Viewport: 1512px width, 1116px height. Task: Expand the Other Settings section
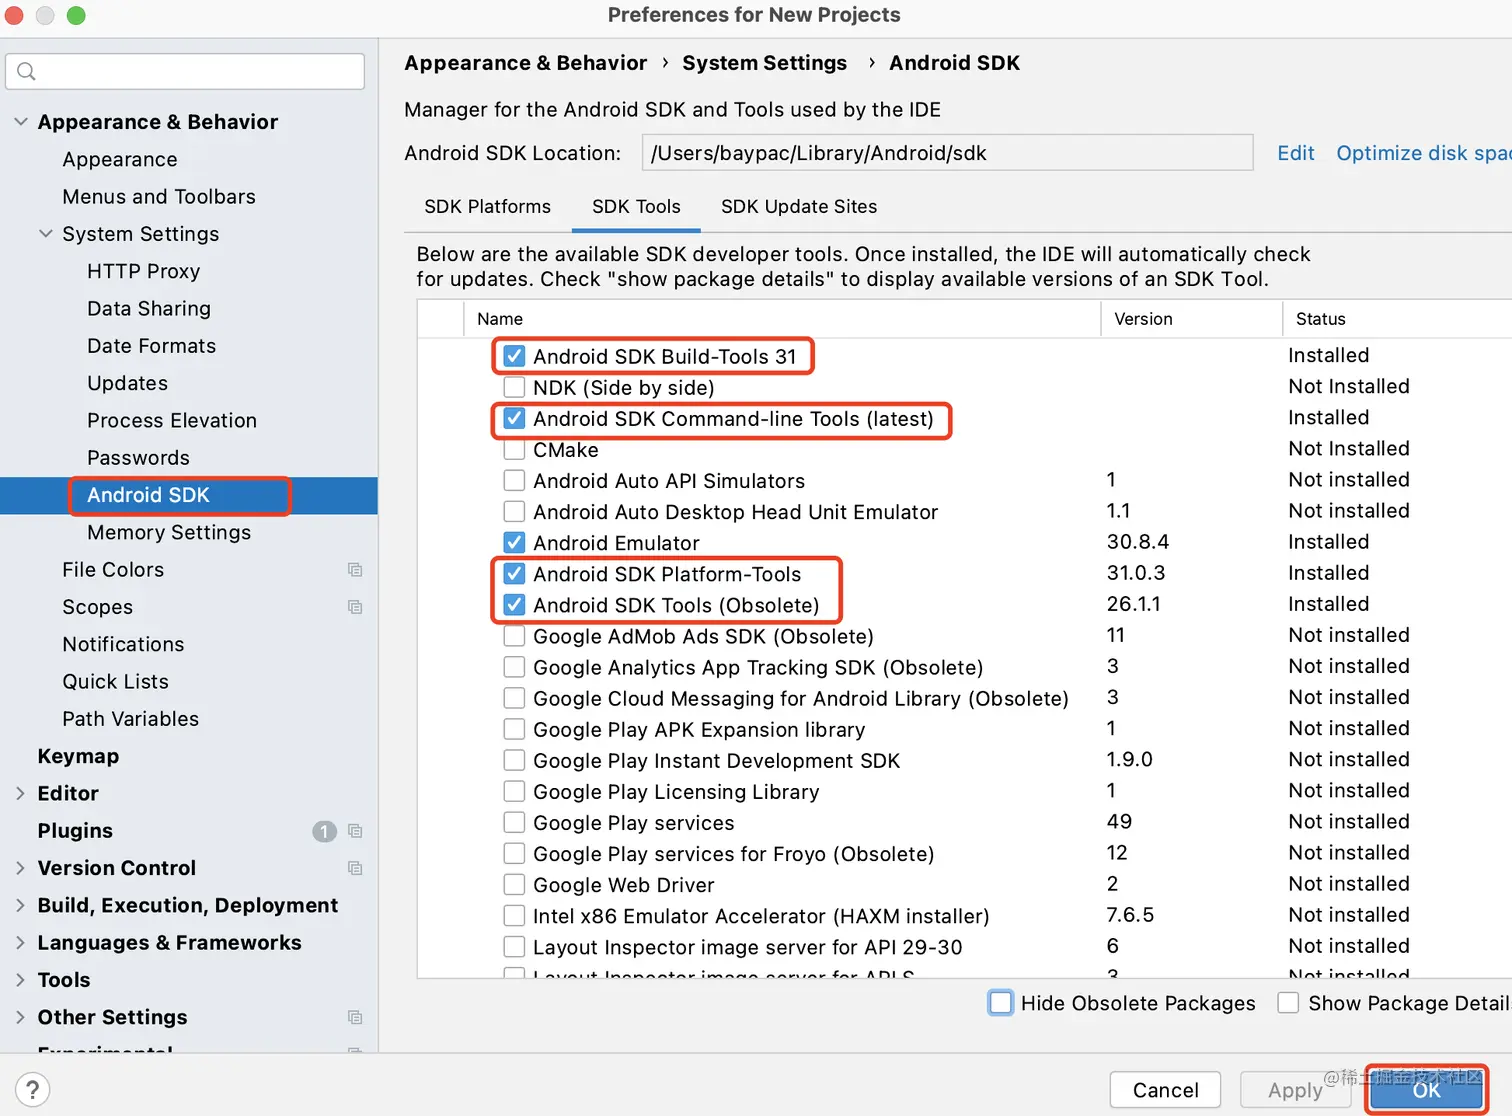(20, 1017)
